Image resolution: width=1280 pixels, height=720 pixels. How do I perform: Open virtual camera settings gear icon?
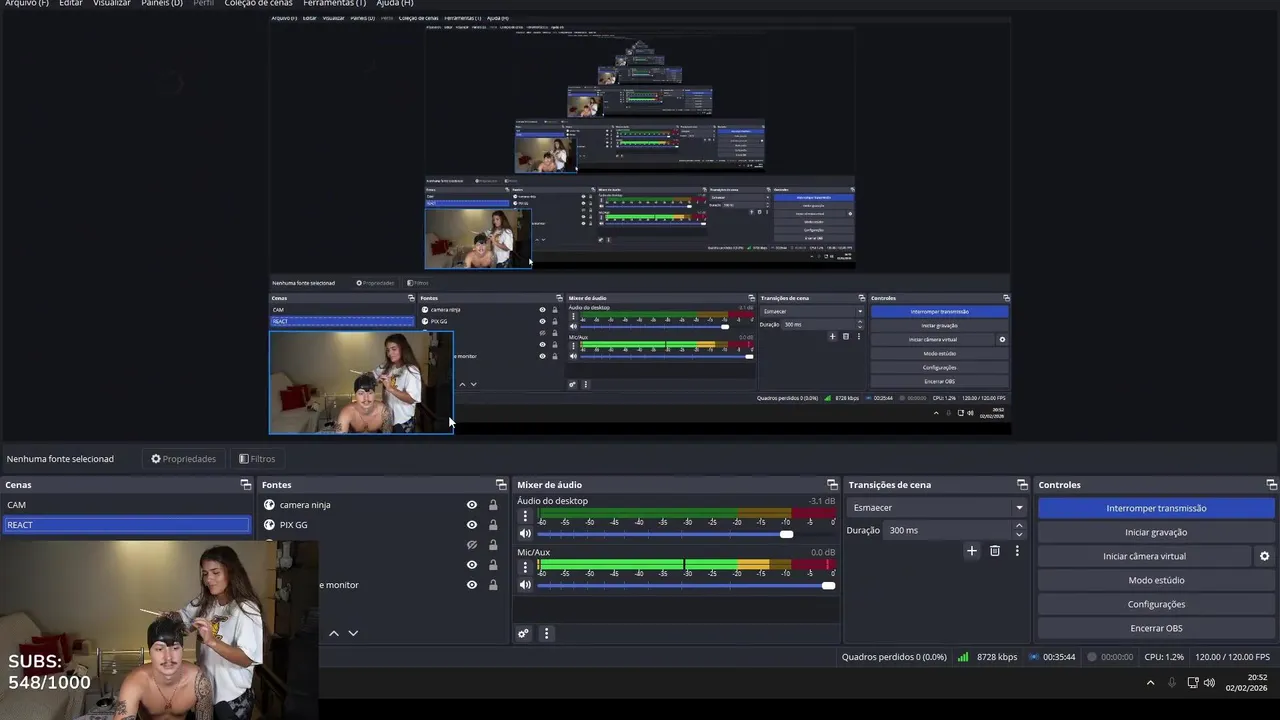(1264, 556)
